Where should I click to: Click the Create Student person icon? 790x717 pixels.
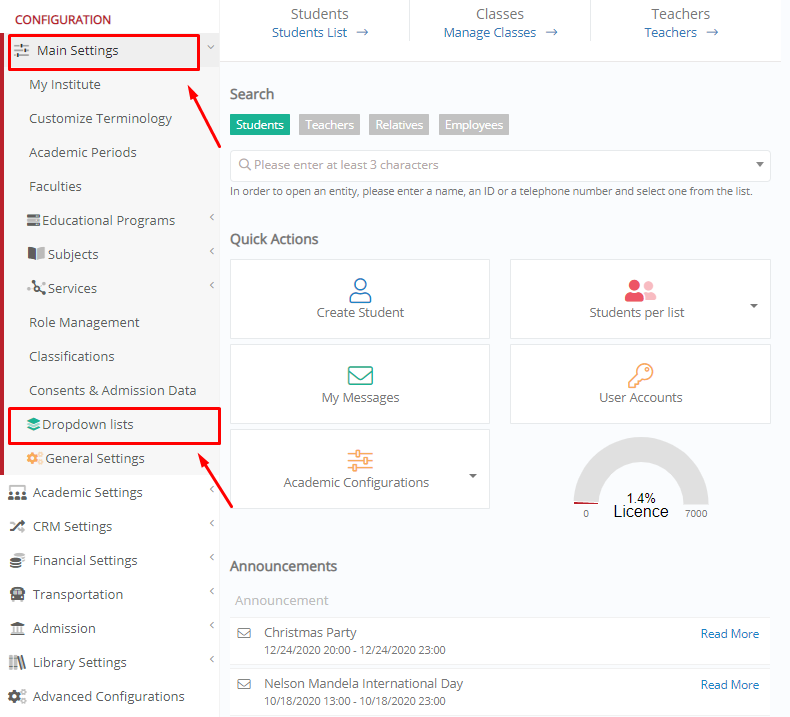click(x=360, y=290)
